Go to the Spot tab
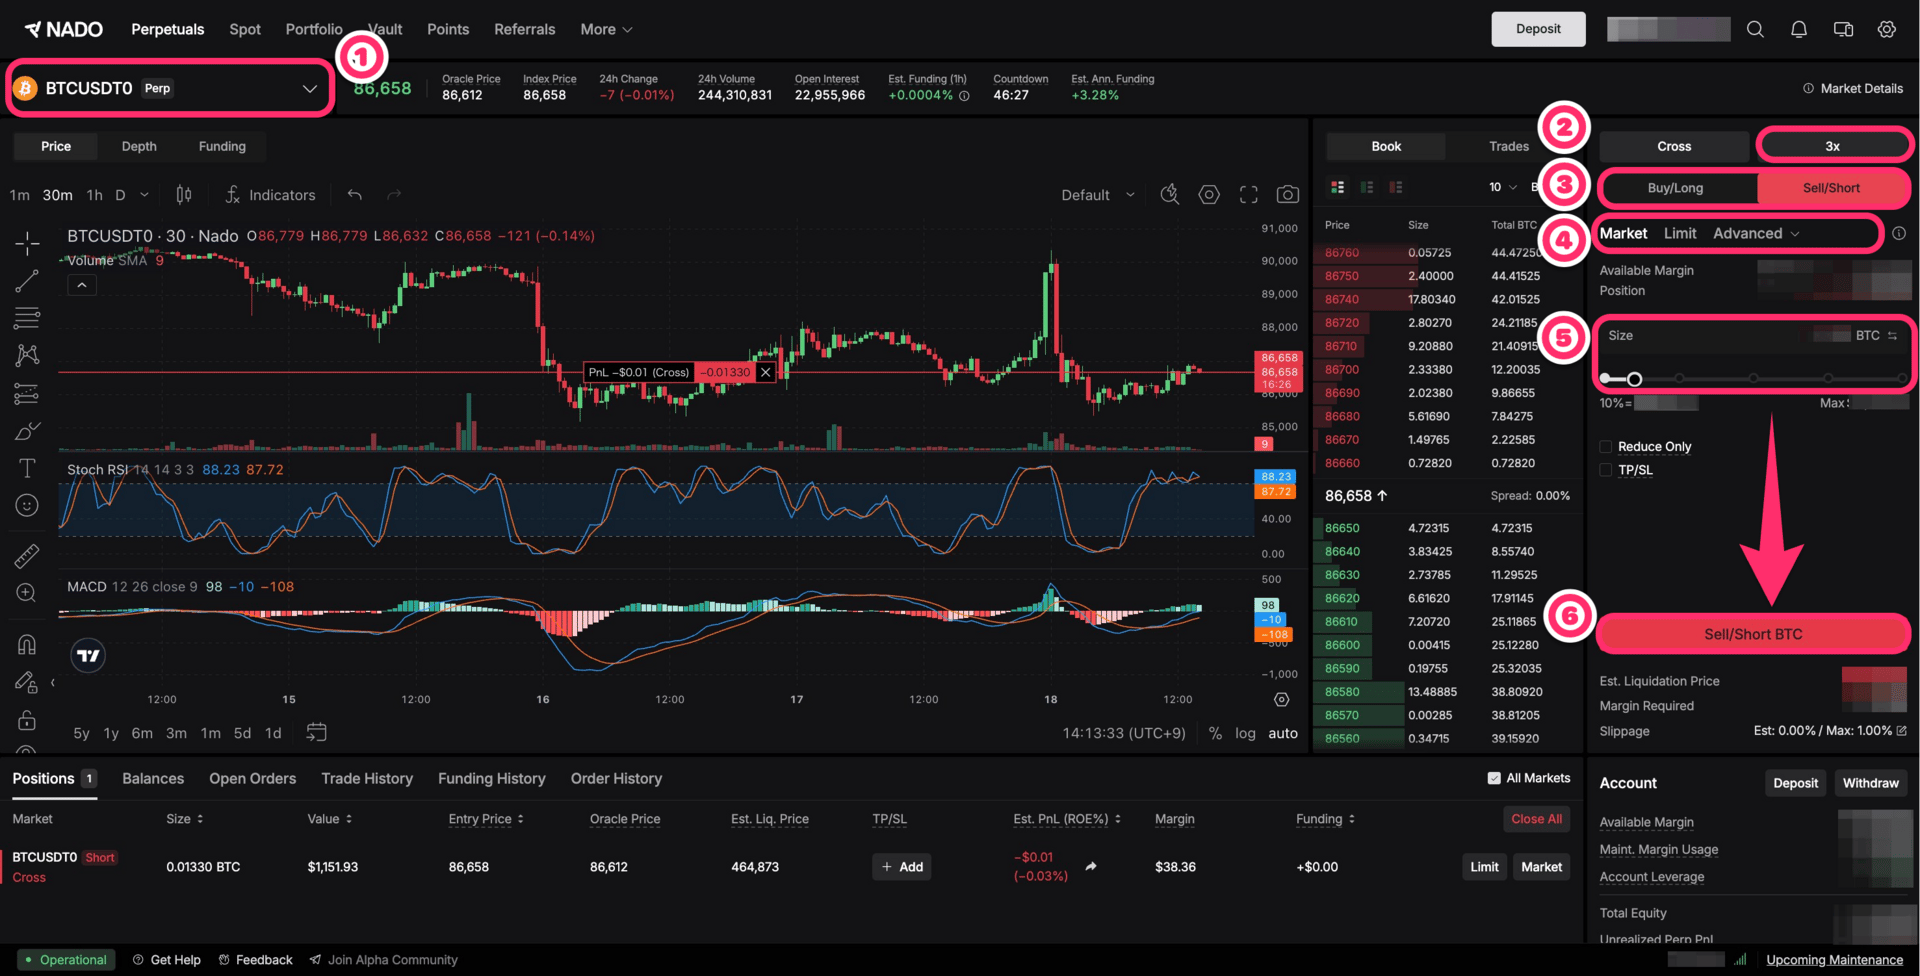This screenshot has height=976, width=1920. [x=245, y=29]
